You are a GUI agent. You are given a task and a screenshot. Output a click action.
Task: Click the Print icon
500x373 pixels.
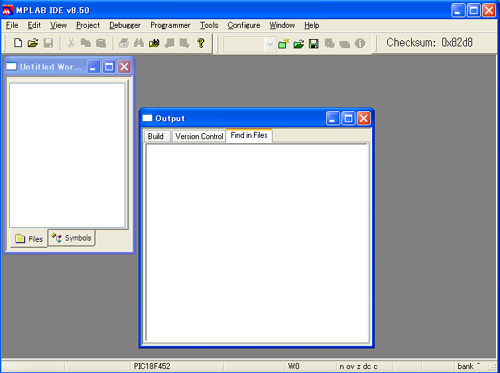(124, 43)
